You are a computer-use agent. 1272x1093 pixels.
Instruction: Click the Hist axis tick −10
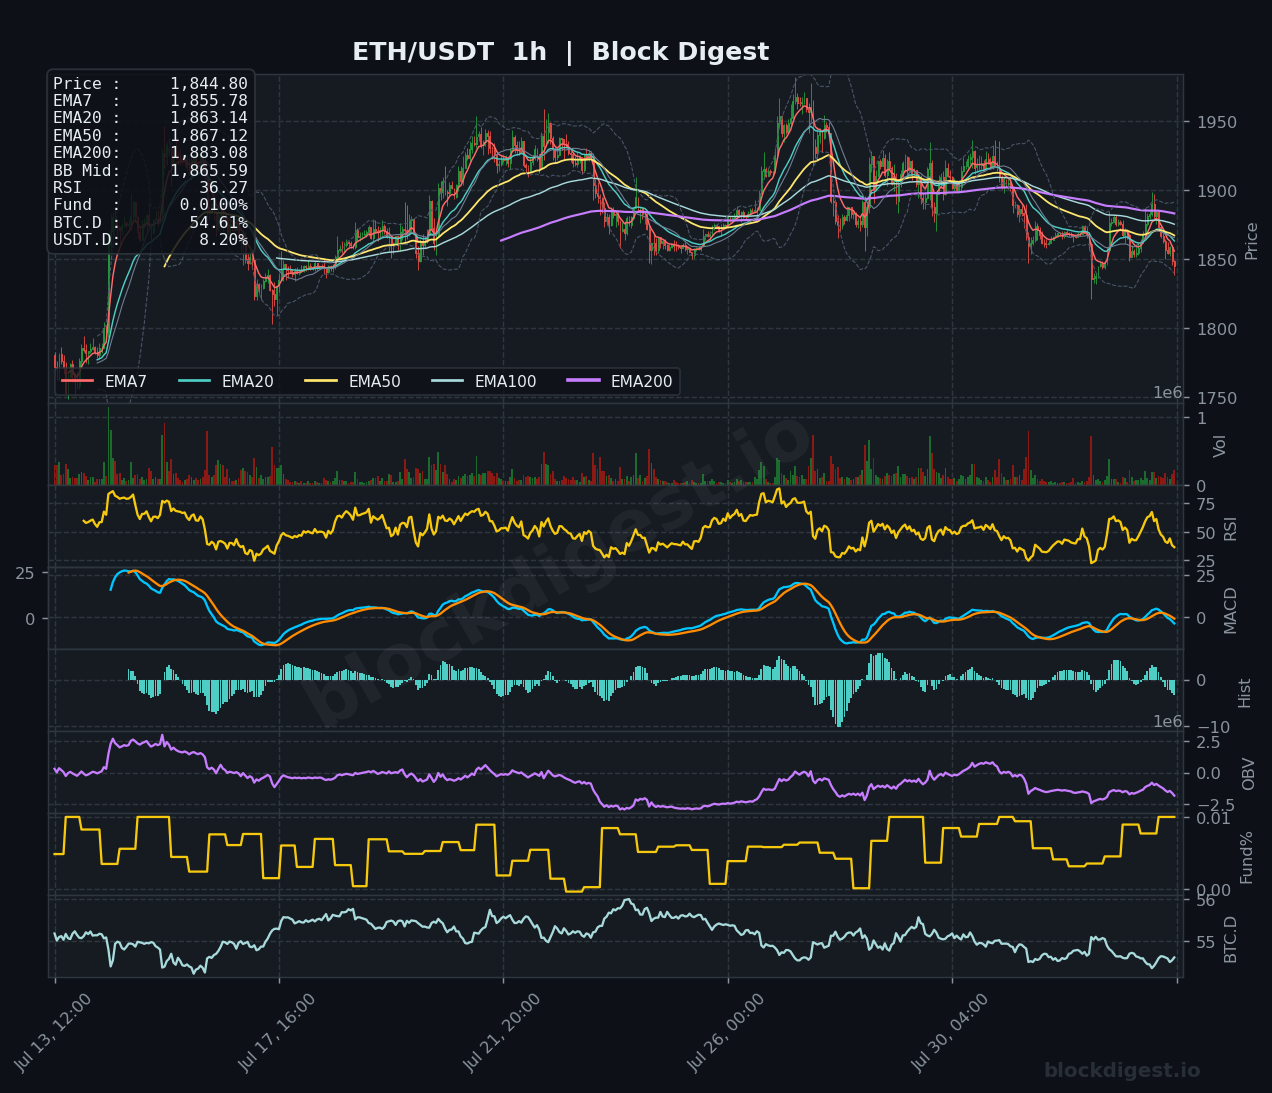point(1213,727)
